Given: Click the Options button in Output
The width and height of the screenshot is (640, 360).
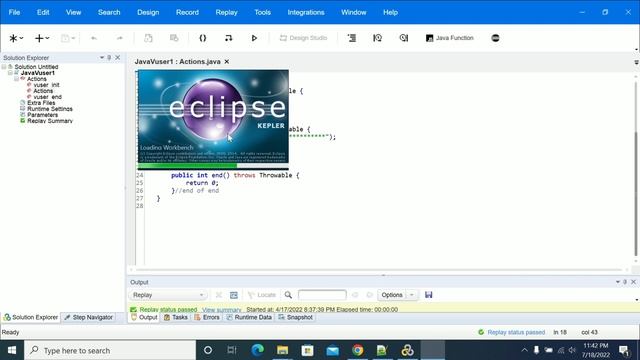Looking at the screenshot, I should (x=392, y=295).
